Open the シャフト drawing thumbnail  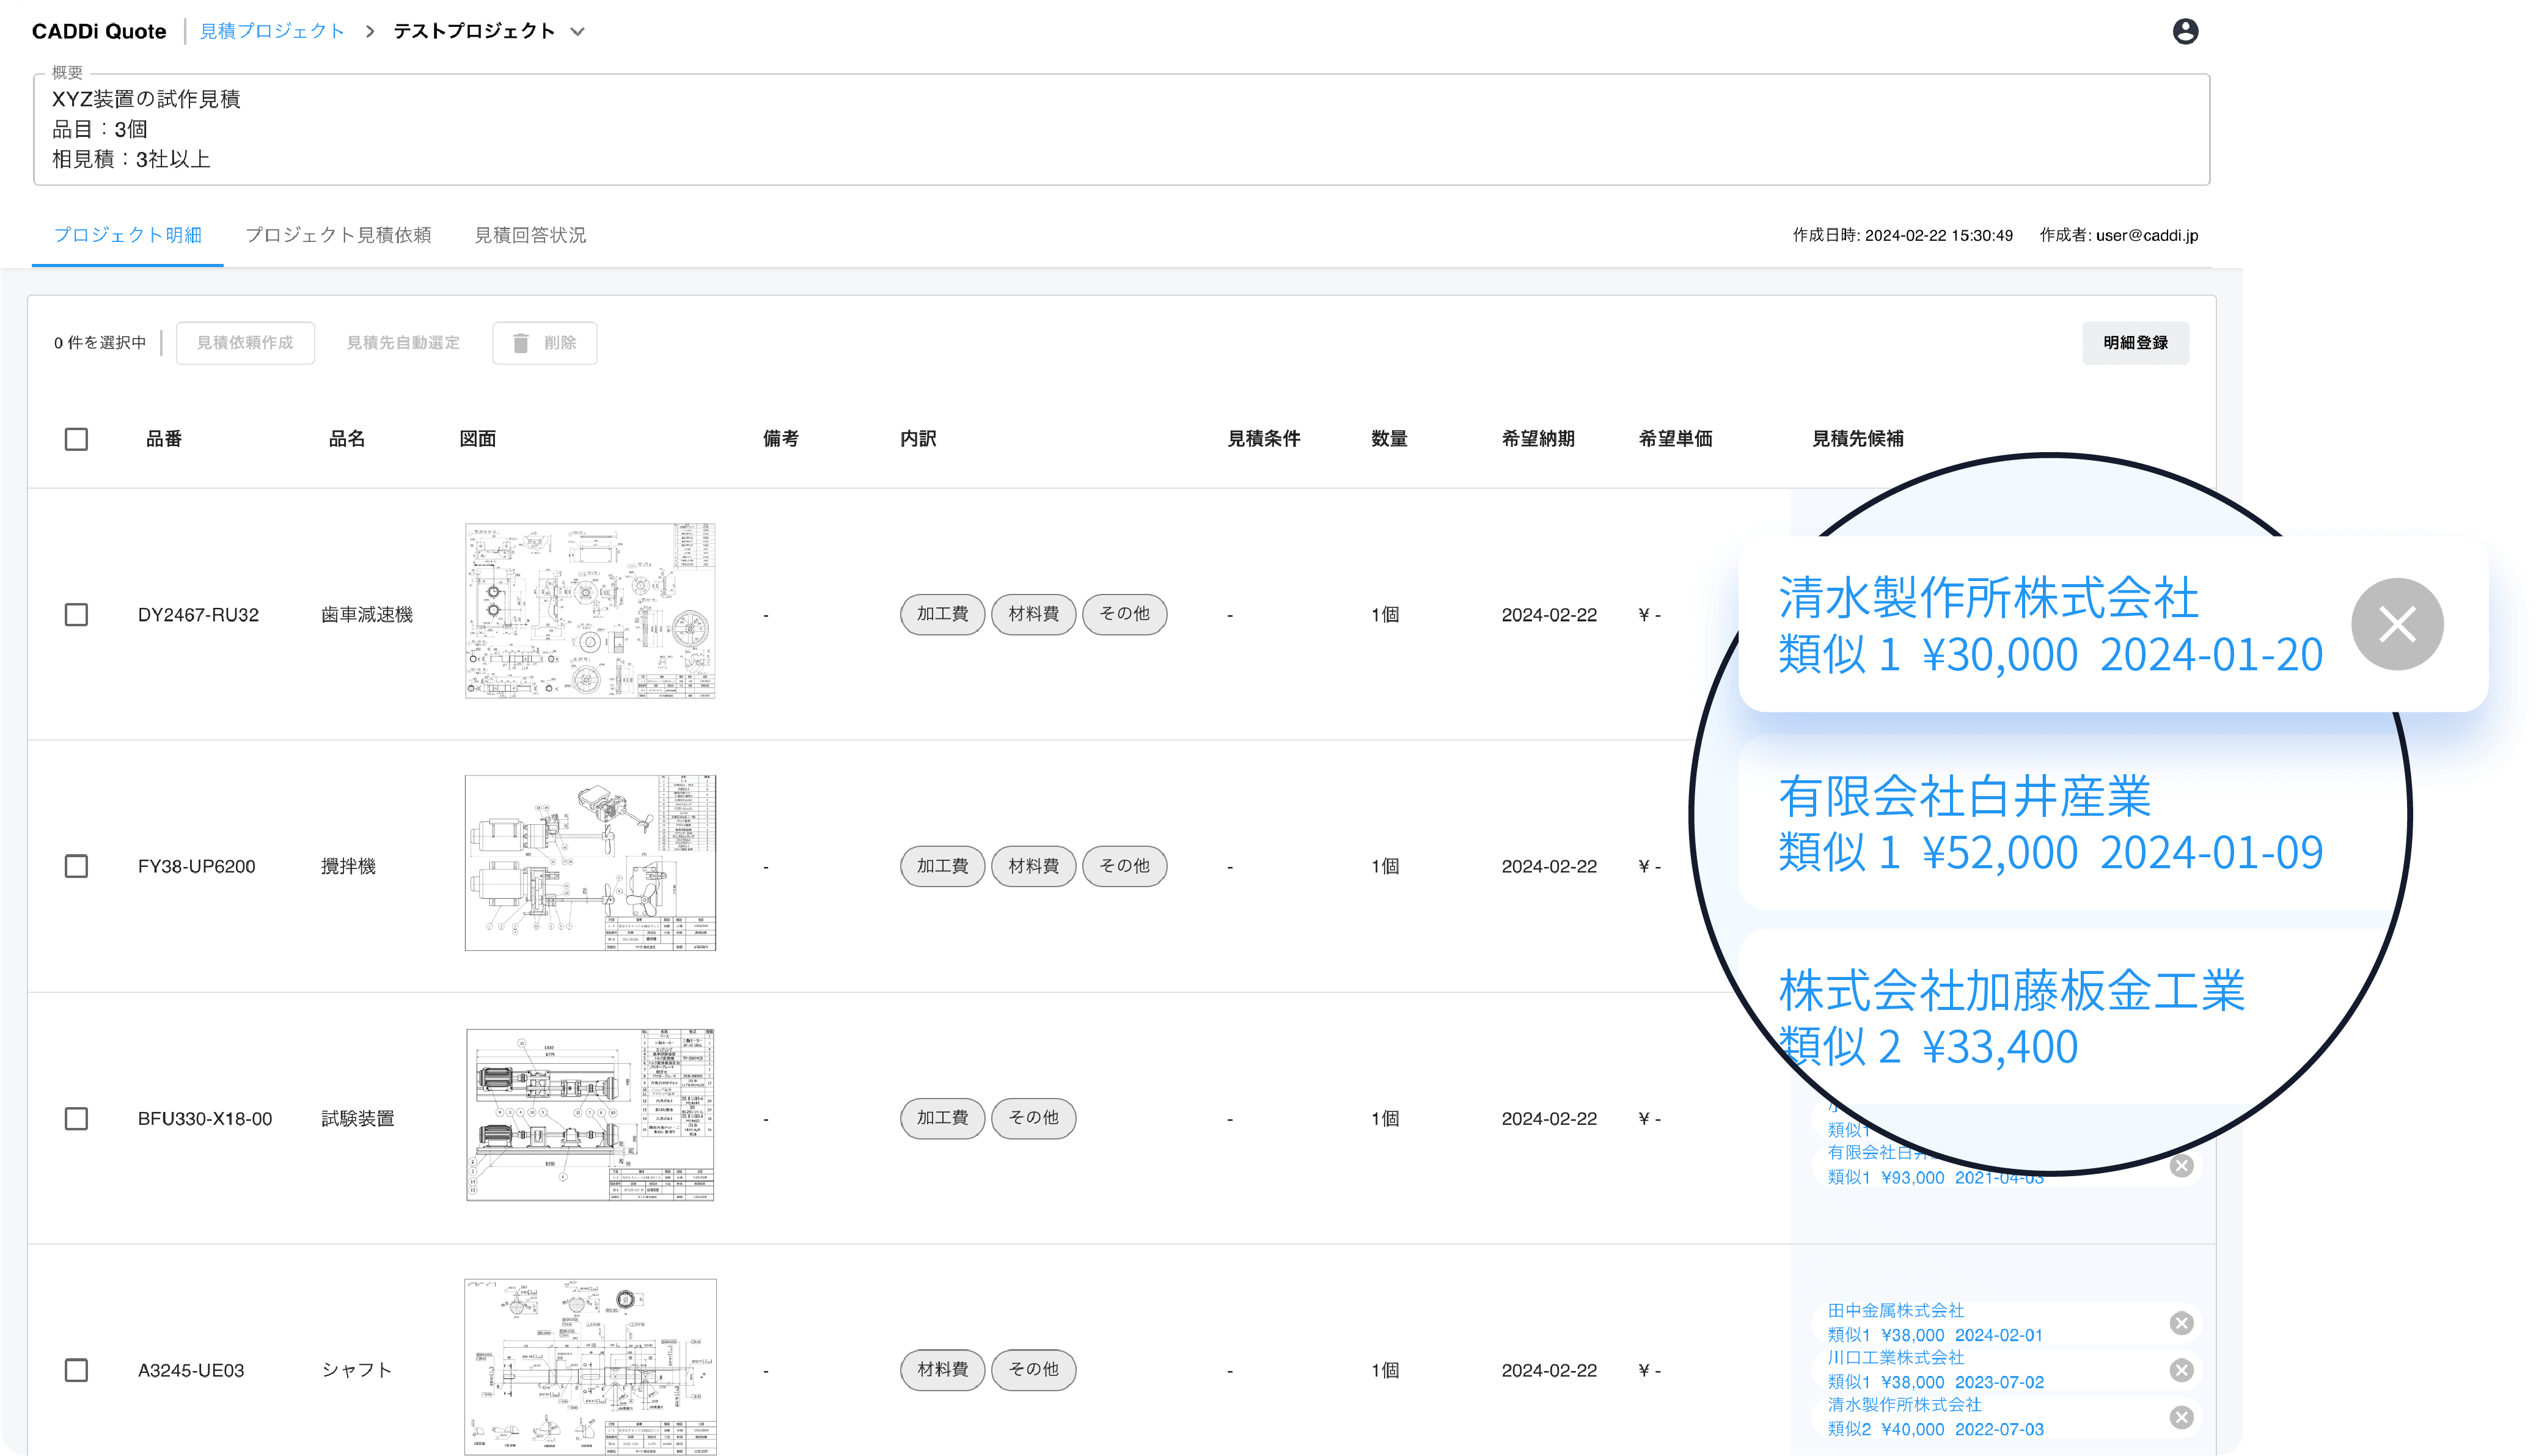590,1366
